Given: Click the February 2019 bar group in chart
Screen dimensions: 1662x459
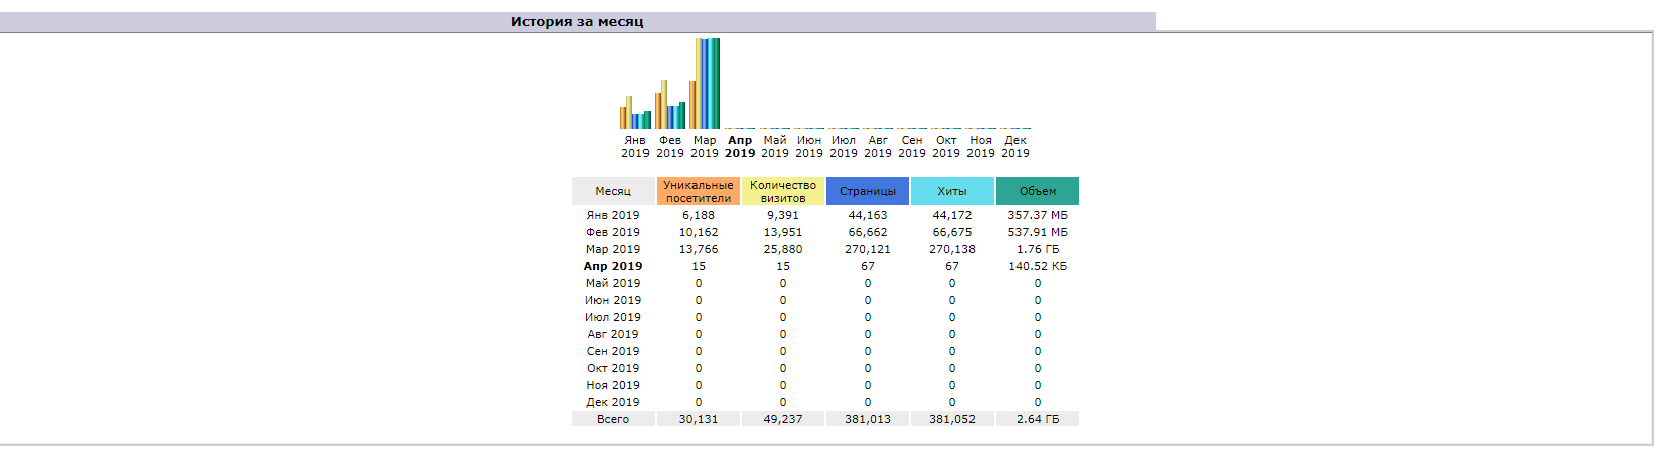Looking at the screenshot, I should [x=670, y=108].
